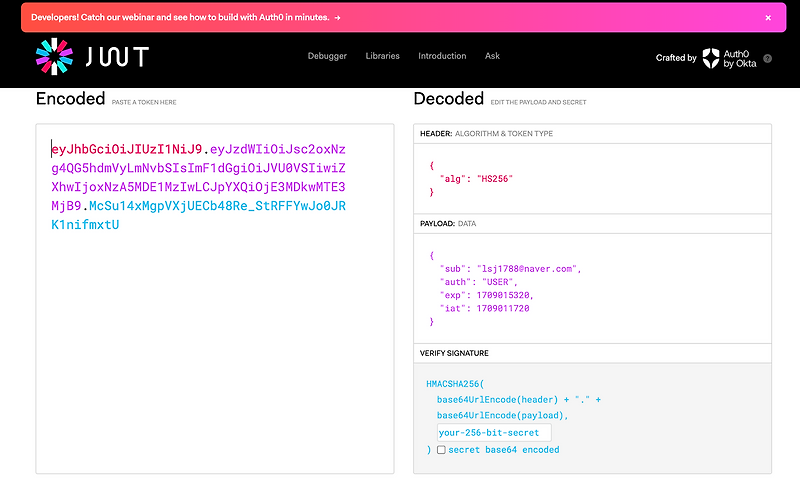
Task: Click the your-256-bit-secret input field
Action: click(494, 432)
